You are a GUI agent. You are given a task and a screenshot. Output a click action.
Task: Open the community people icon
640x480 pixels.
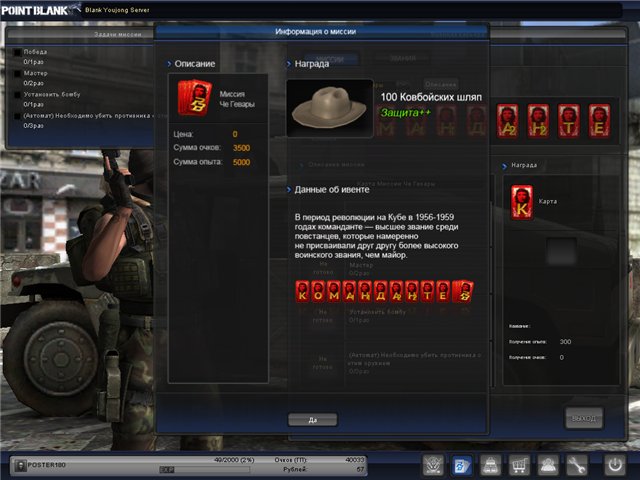tap(547, 464)
